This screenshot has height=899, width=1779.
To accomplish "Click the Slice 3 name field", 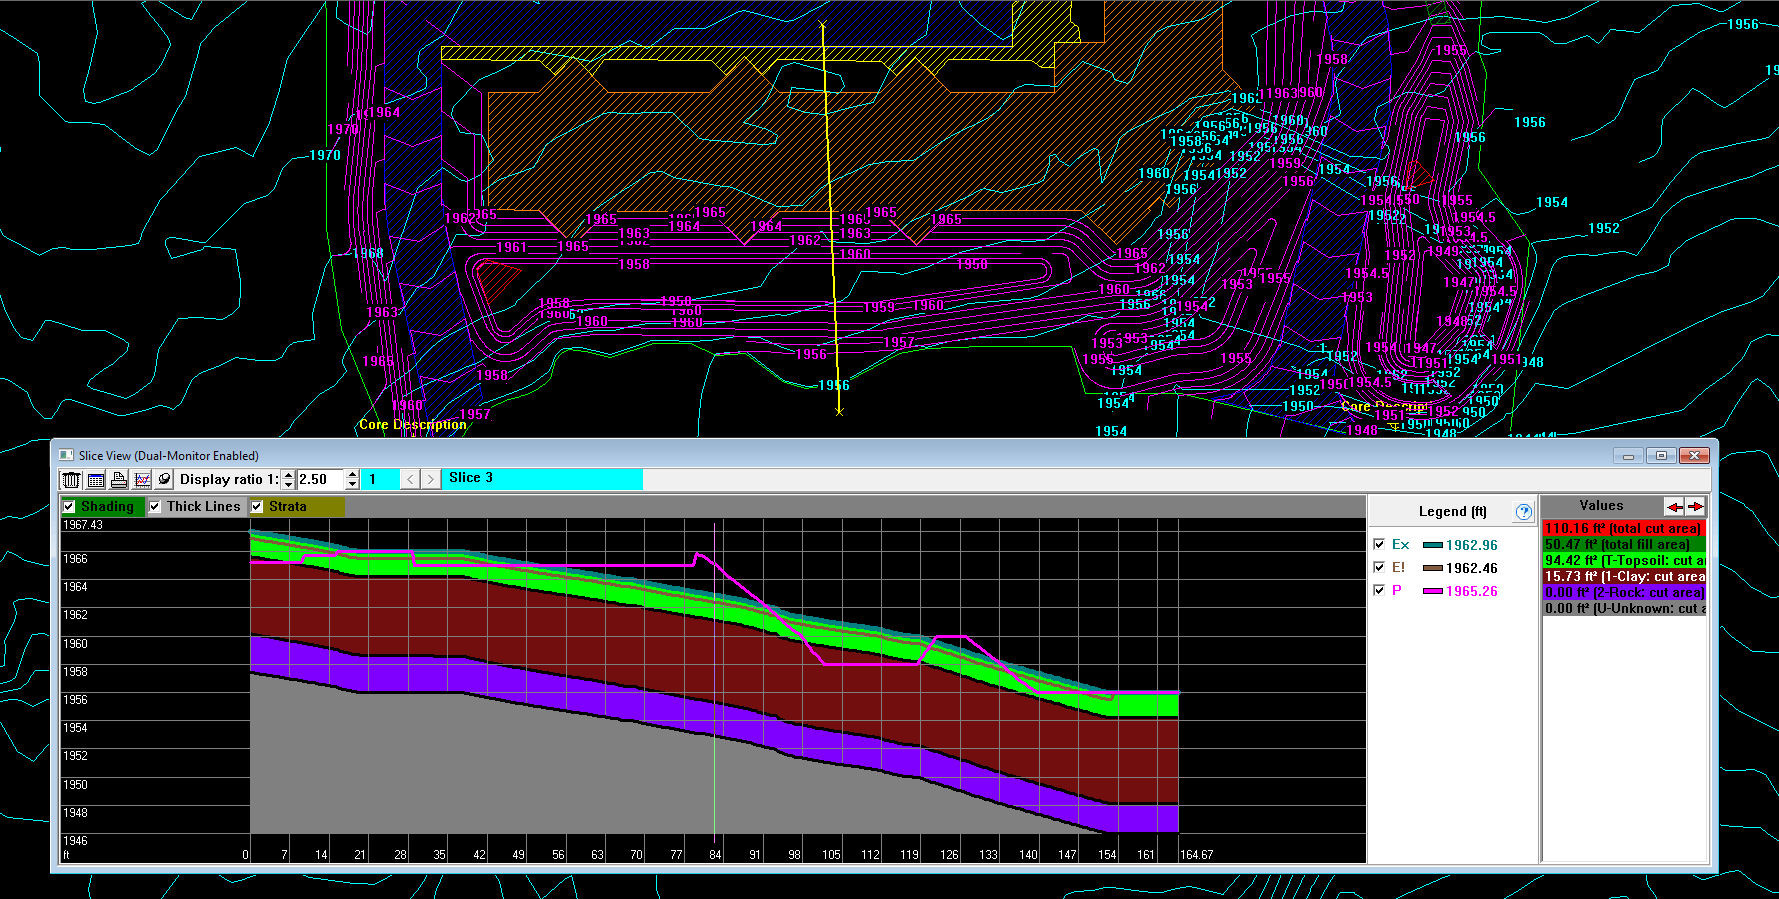I will click(541, 479).
